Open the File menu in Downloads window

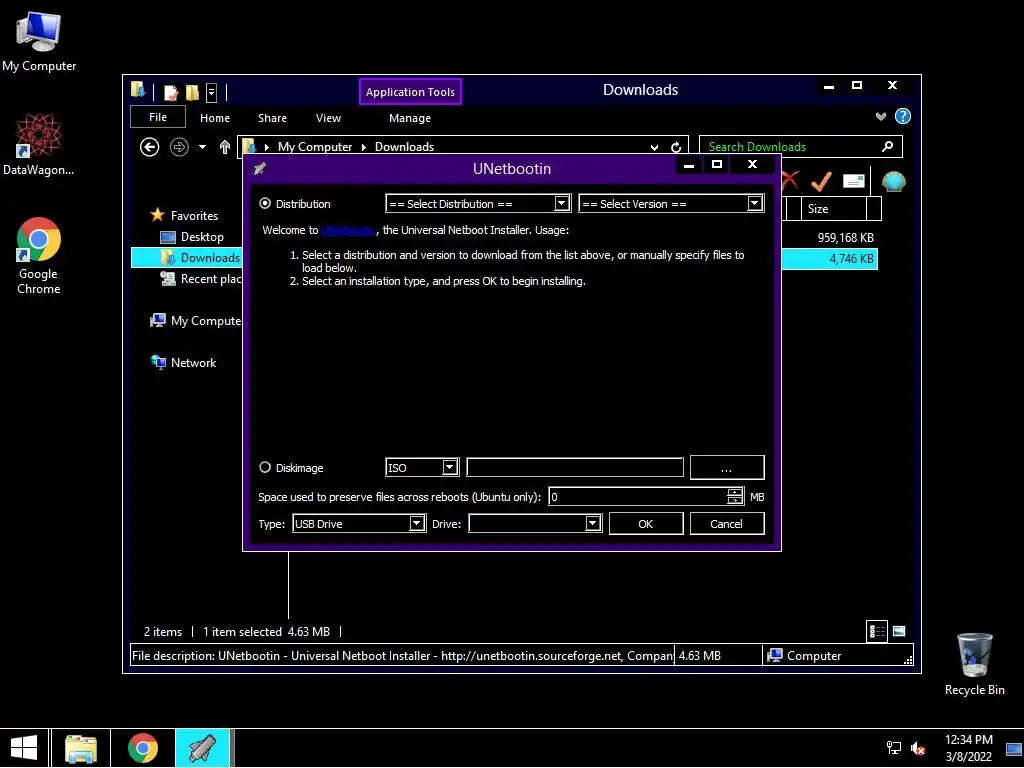[158, 118]
